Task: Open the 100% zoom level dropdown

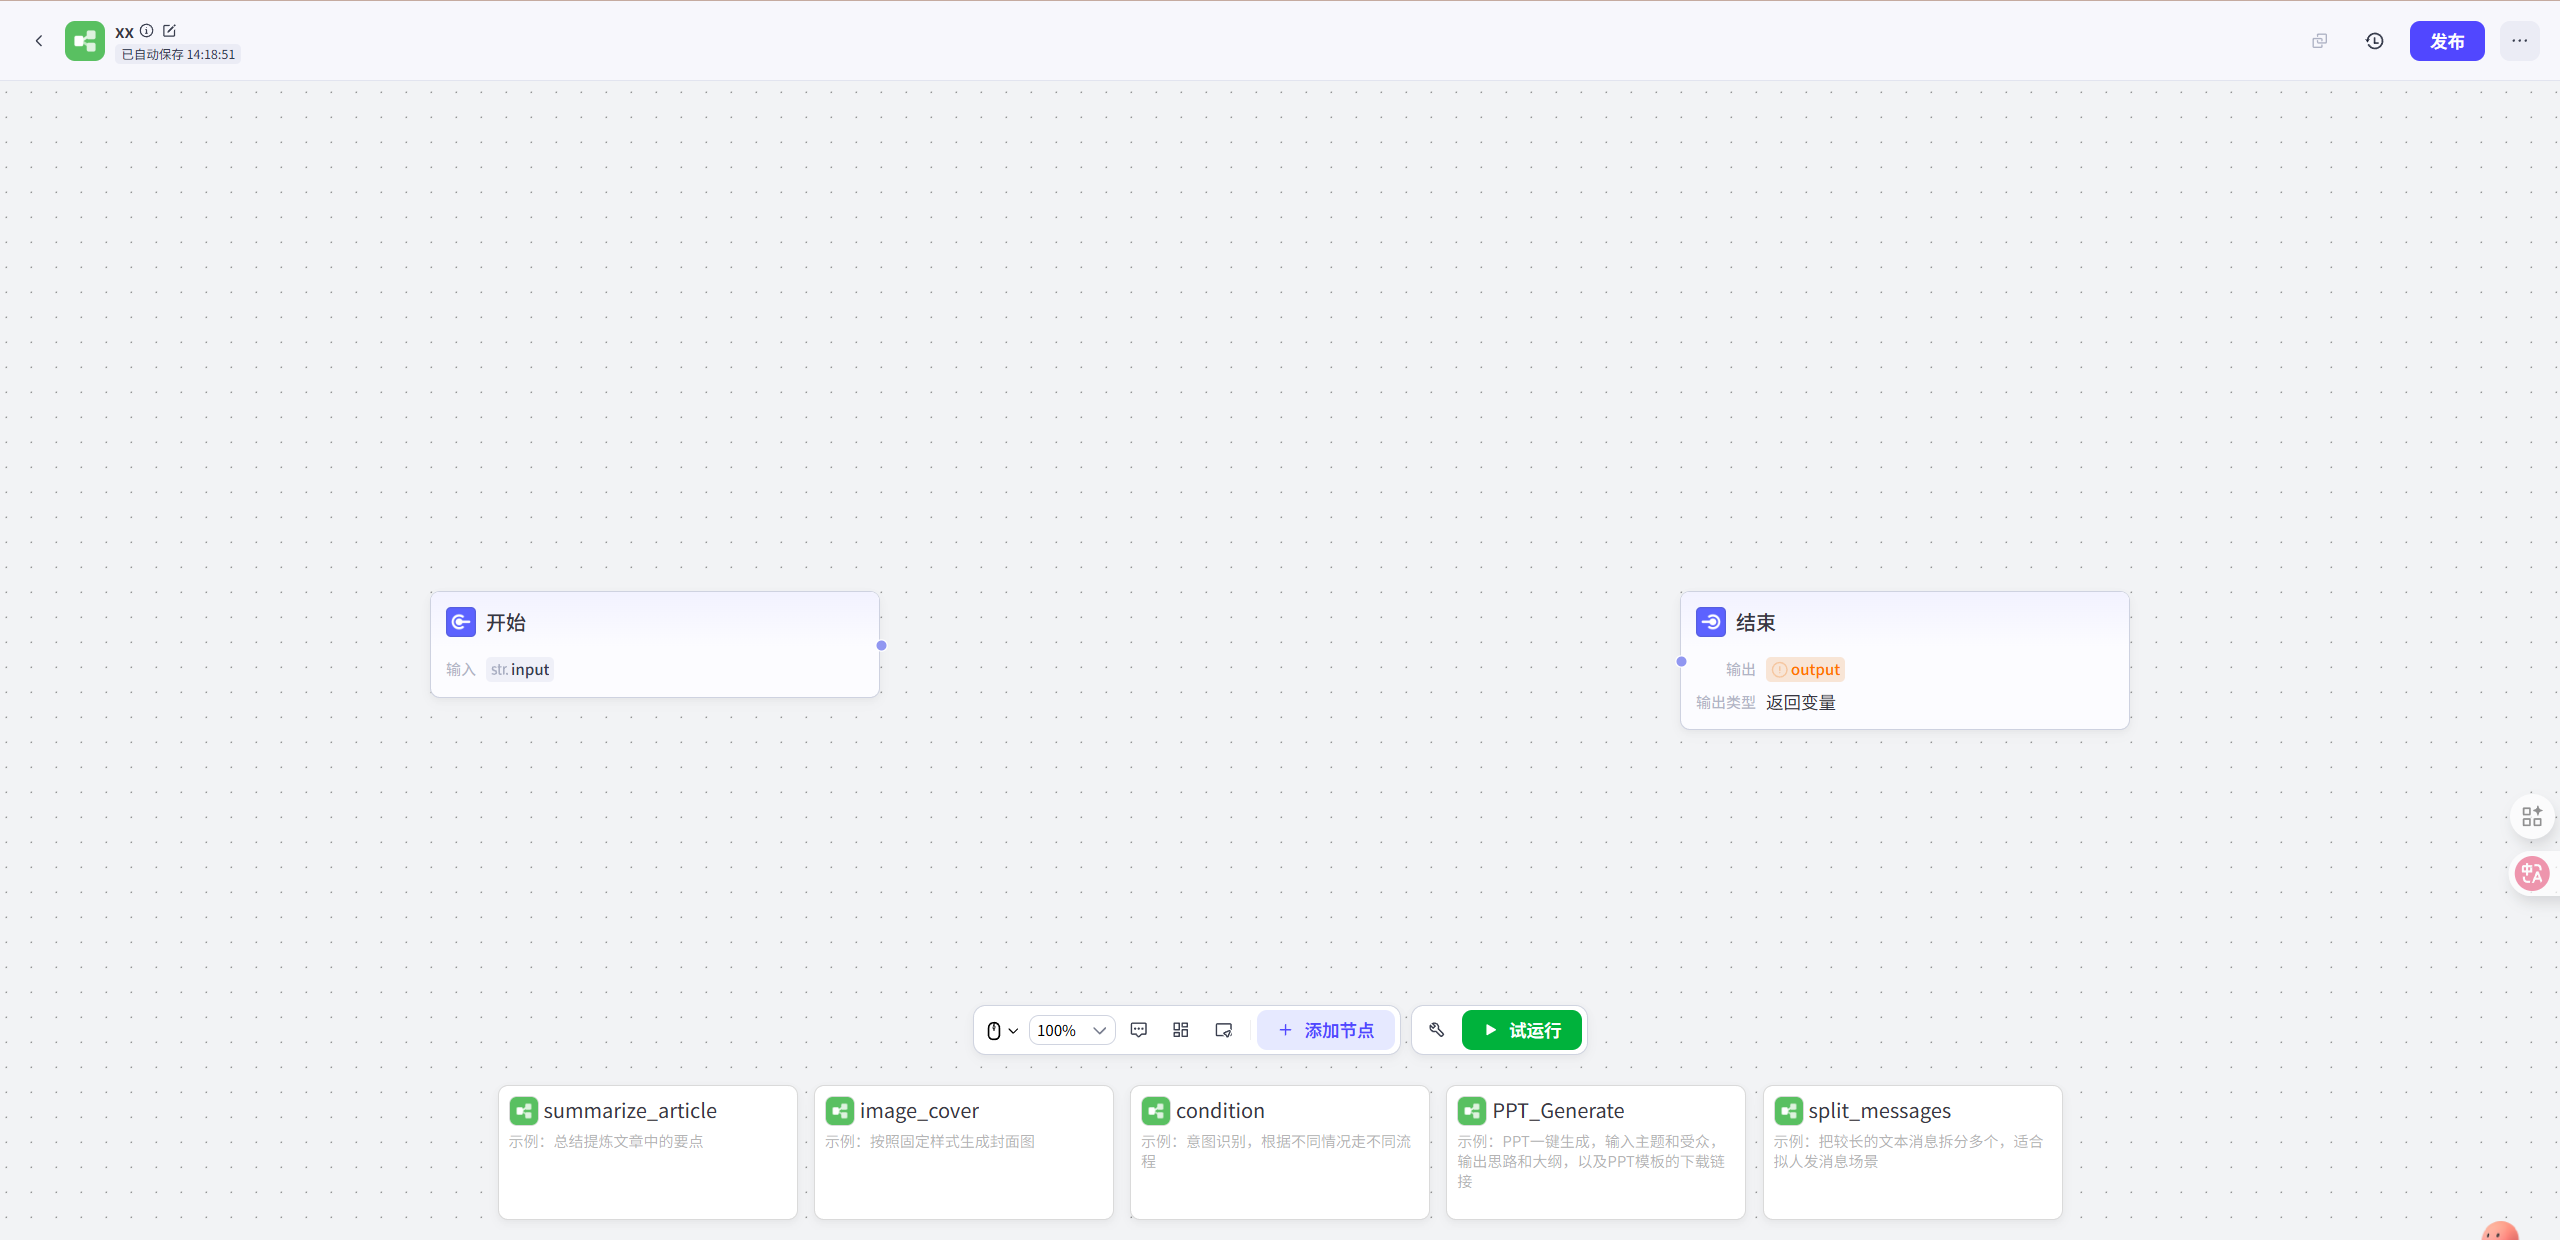Action: [x=1071, y=1030]
